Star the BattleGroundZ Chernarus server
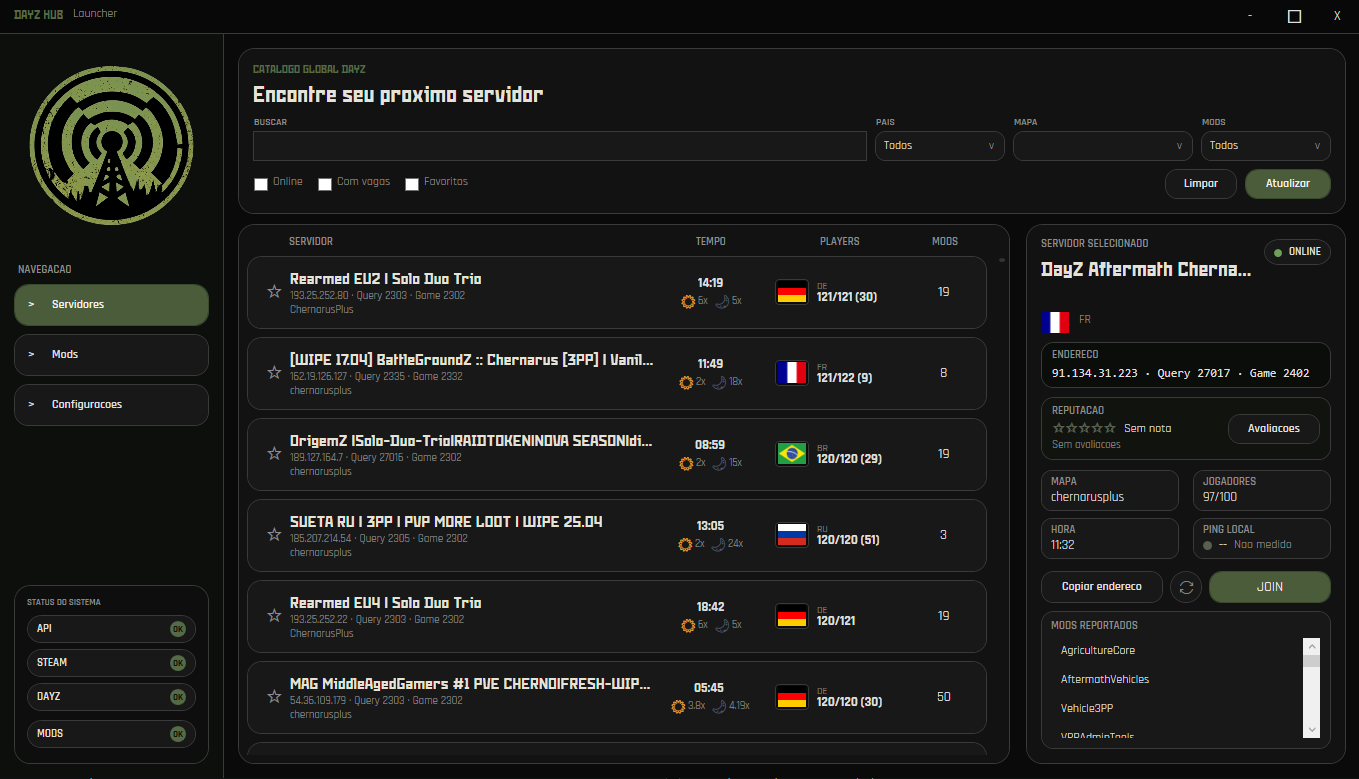This screenshot has width=1359, height=779. 274,373
